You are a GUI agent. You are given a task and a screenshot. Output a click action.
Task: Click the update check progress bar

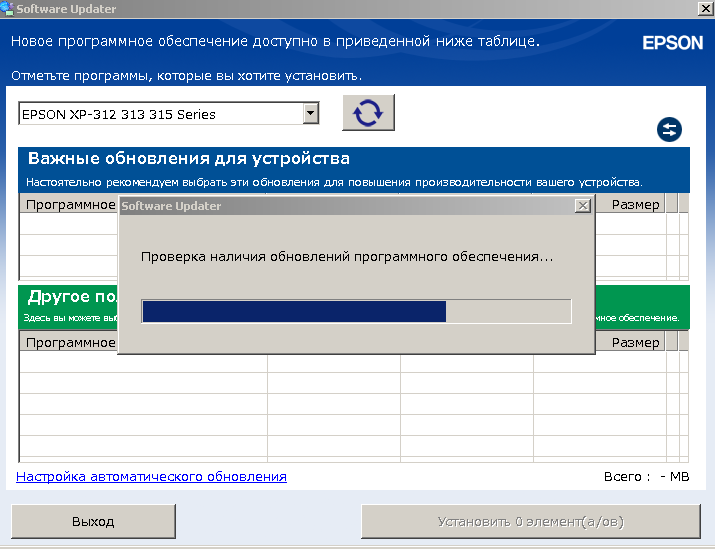[356, 311]
